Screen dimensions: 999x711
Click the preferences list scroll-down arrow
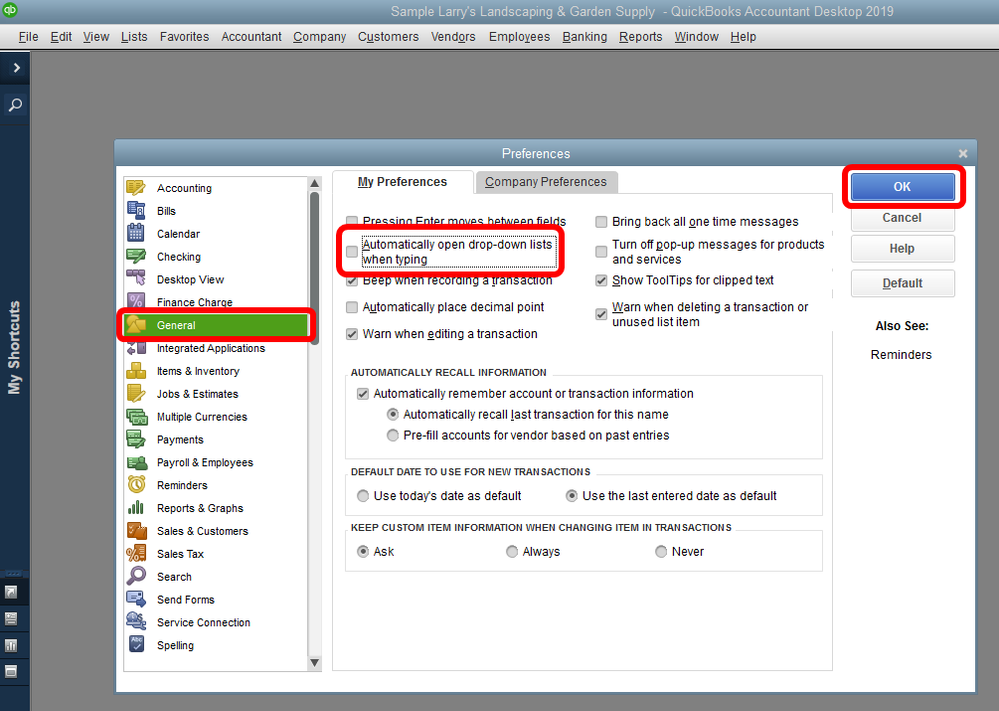pos(314,663)
